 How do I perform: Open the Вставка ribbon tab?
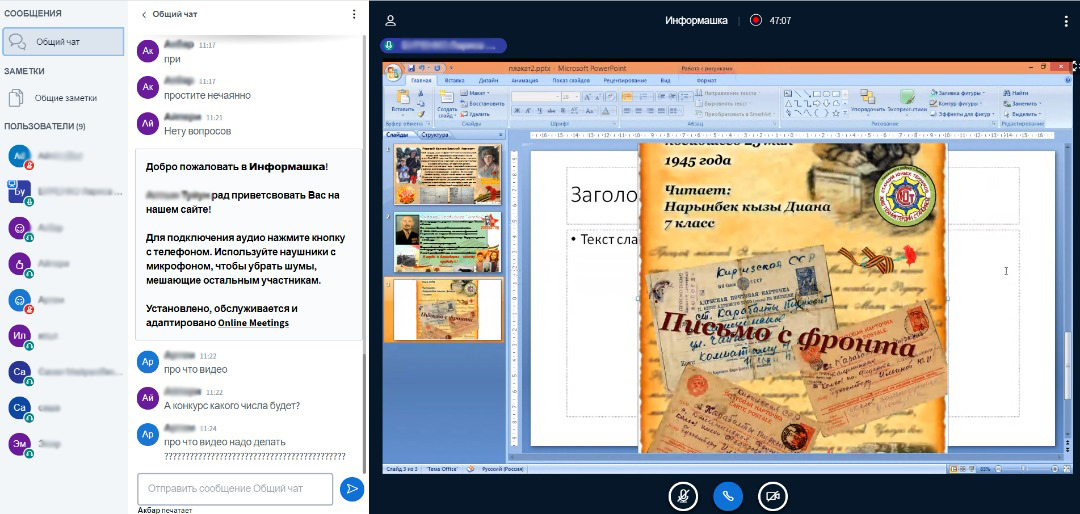click(x=454, y=79)
